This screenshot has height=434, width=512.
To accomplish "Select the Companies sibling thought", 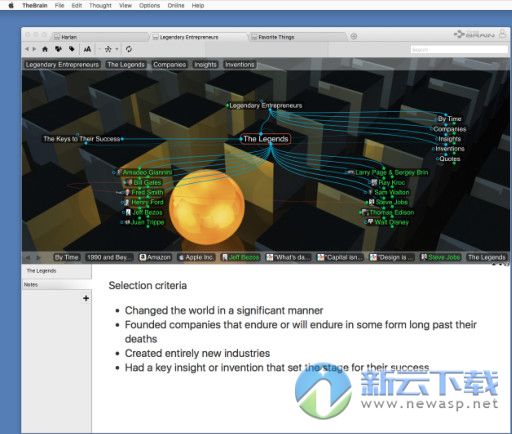I will (x=450, y=129).
